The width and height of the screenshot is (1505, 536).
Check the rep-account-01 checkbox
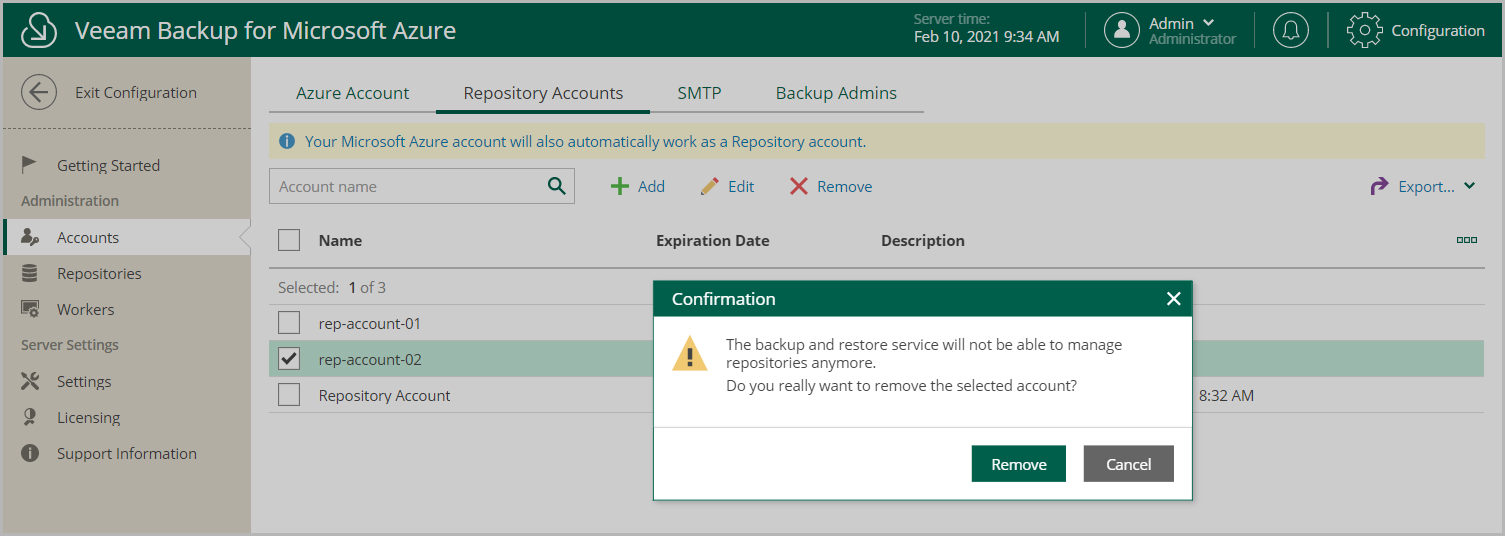(x=289, y=323)
